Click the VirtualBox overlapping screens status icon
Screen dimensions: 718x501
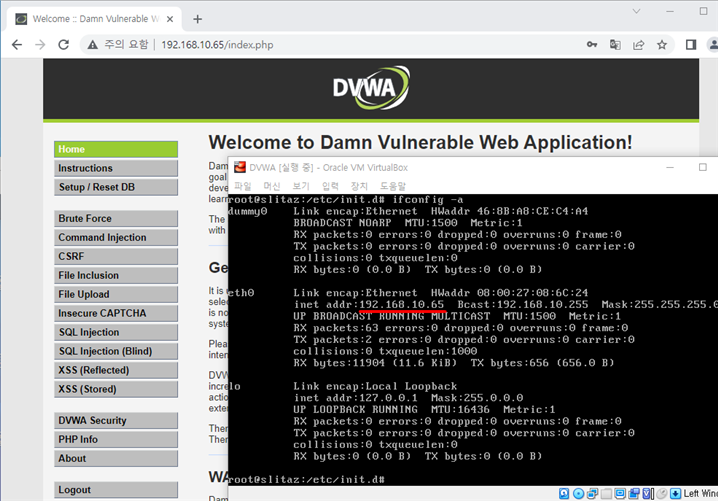(634, 493)
